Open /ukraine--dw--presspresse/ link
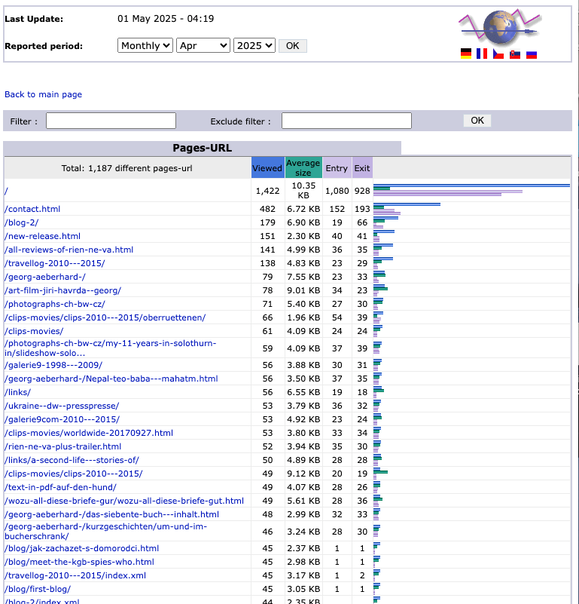This screenshot has height=604, width=579. (x=62, y=406)
